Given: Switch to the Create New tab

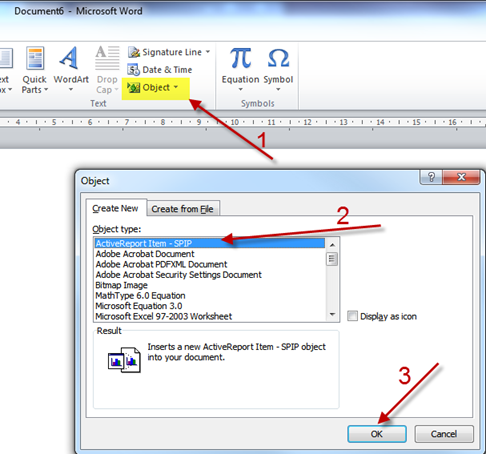Looking at the screenshot, I should click(115, 208).
